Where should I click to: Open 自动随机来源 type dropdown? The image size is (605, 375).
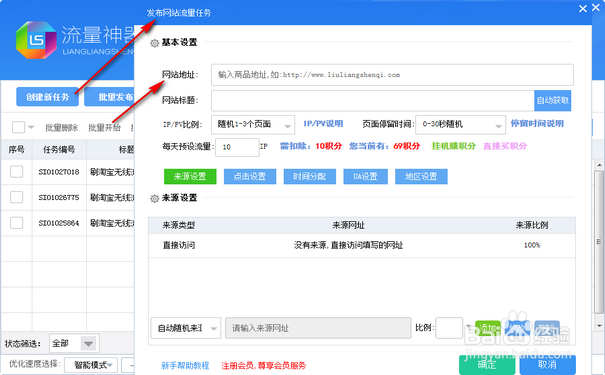point(186,328)
